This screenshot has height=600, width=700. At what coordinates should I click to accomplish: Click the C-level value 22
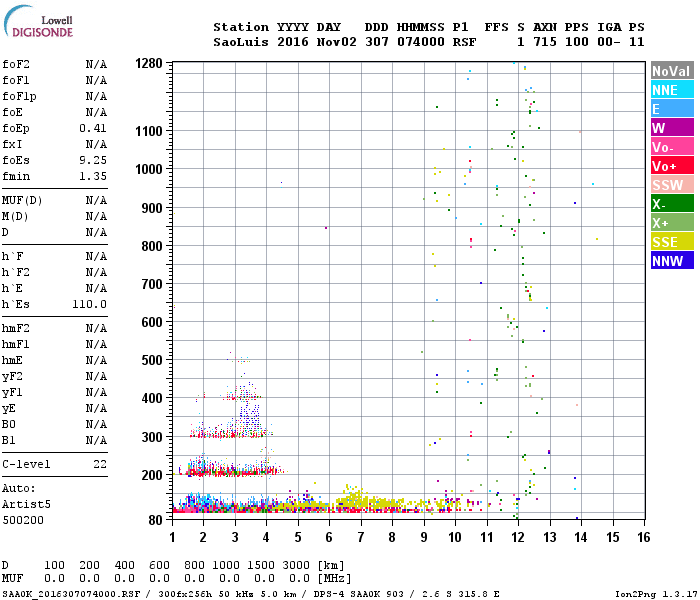[100, 464]
